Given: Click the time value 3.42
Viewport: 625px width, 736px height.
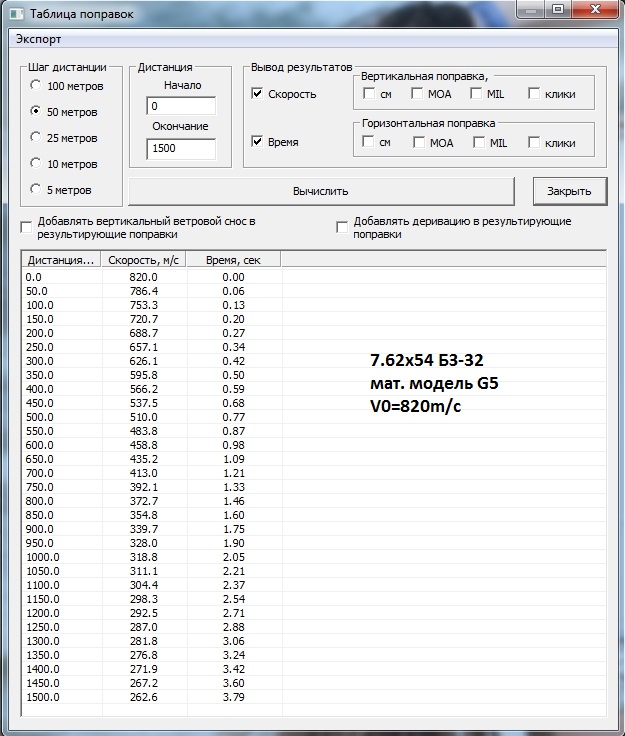Looking at the screenshot, I should (234, 669).
